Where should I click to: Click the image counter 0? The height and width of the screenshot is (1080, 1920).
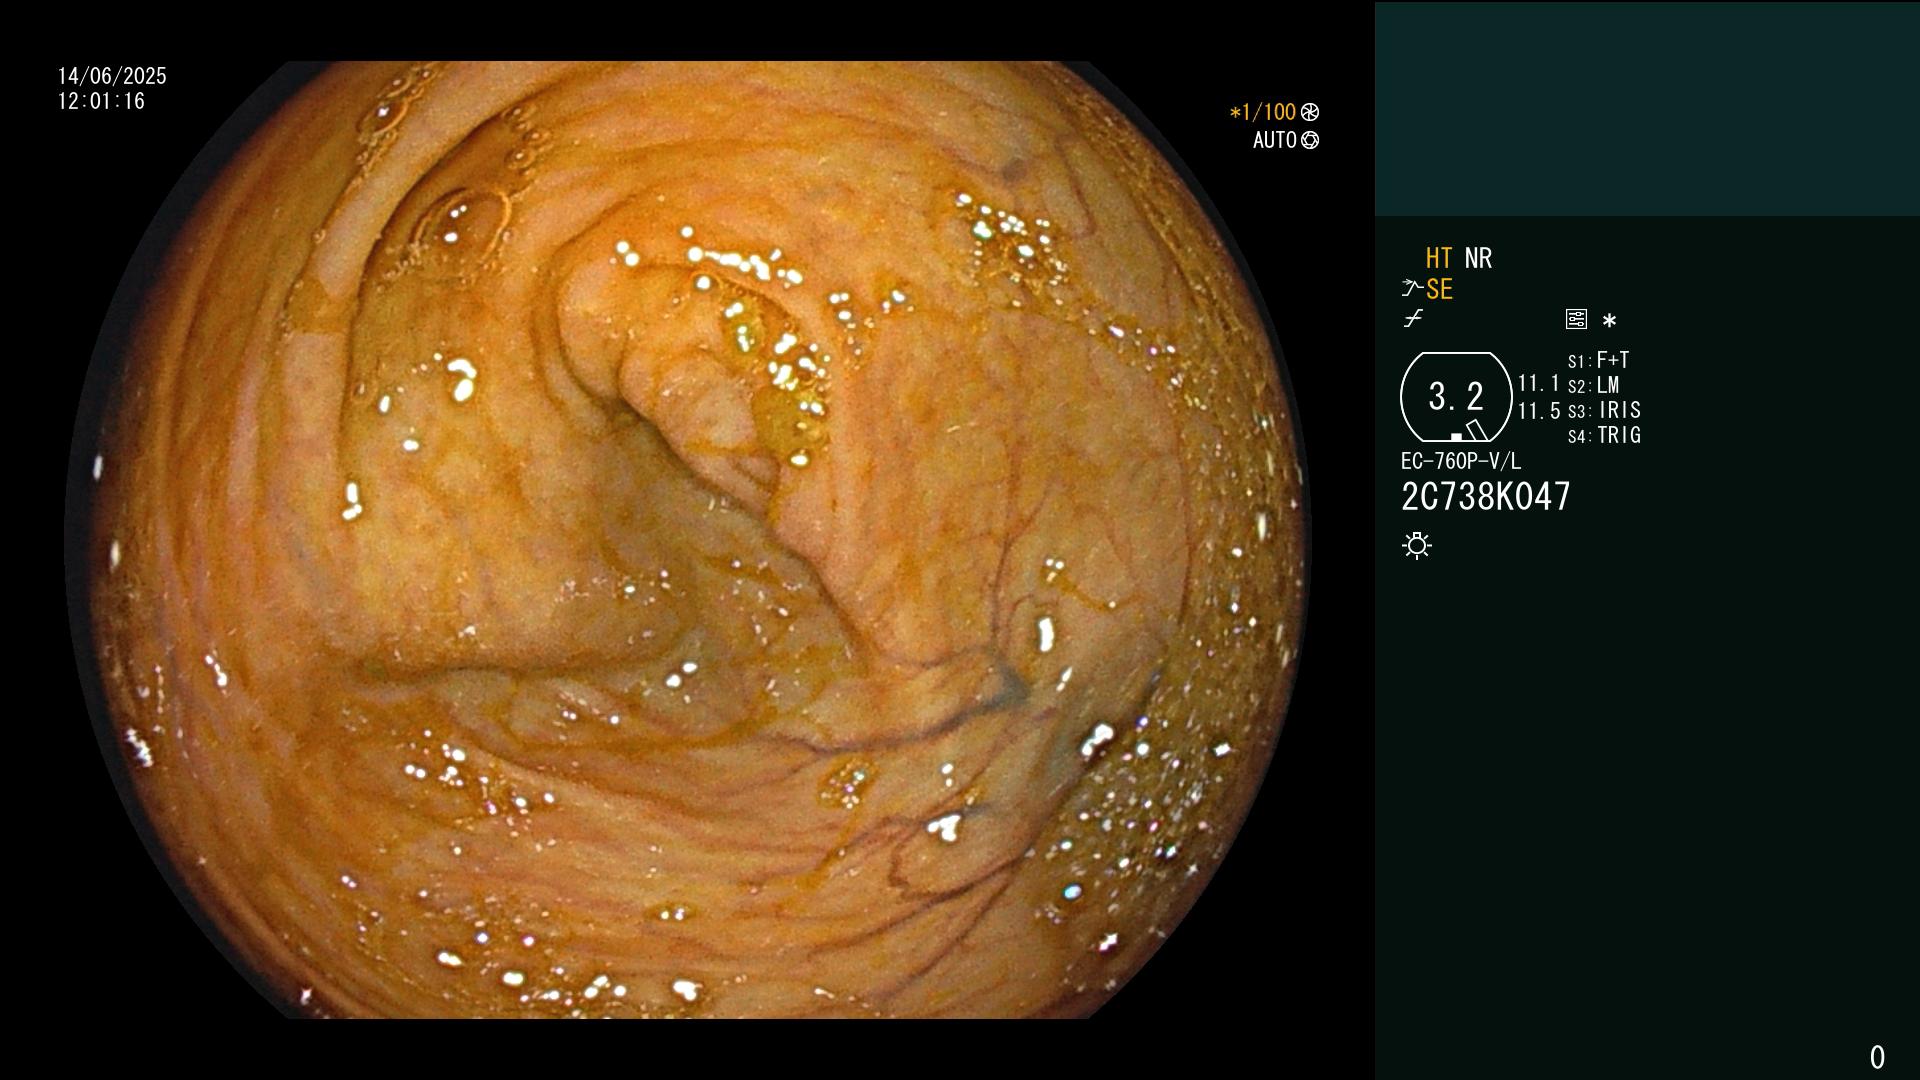point(1877,1057)
